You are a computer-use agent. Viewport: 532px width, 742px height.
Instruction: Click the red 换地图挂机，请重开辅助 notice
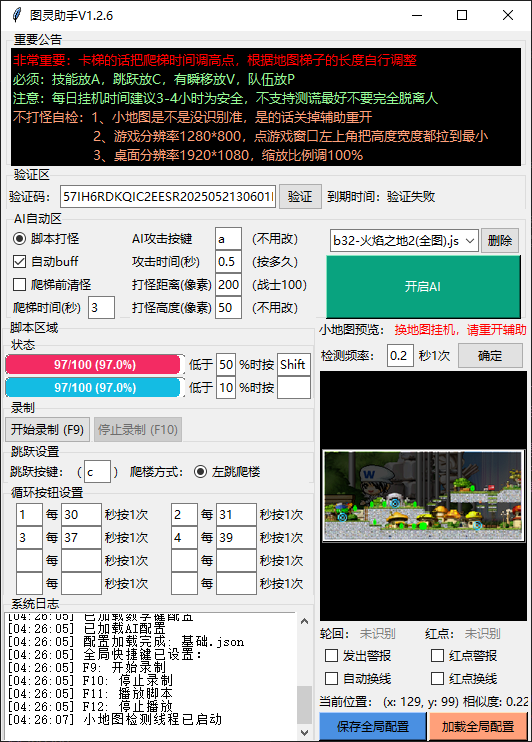click(460, 330)
